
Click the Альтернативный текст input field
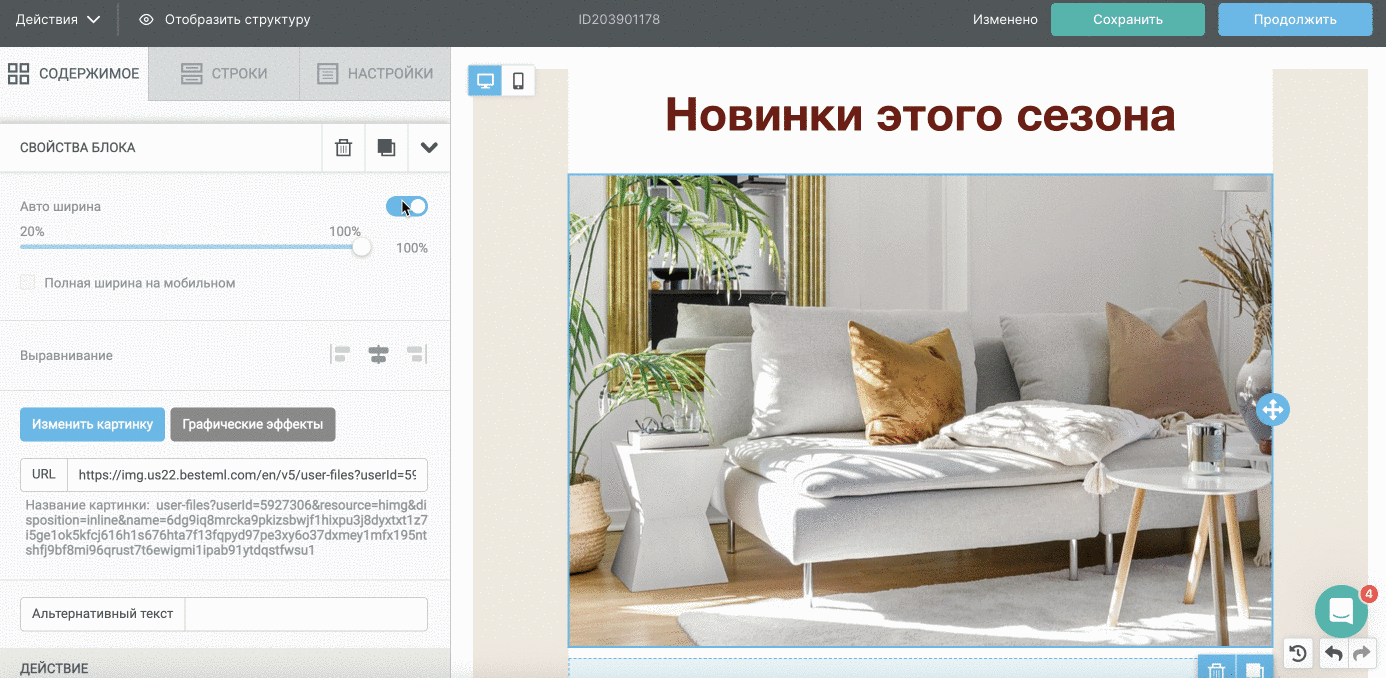coord(306,614)
